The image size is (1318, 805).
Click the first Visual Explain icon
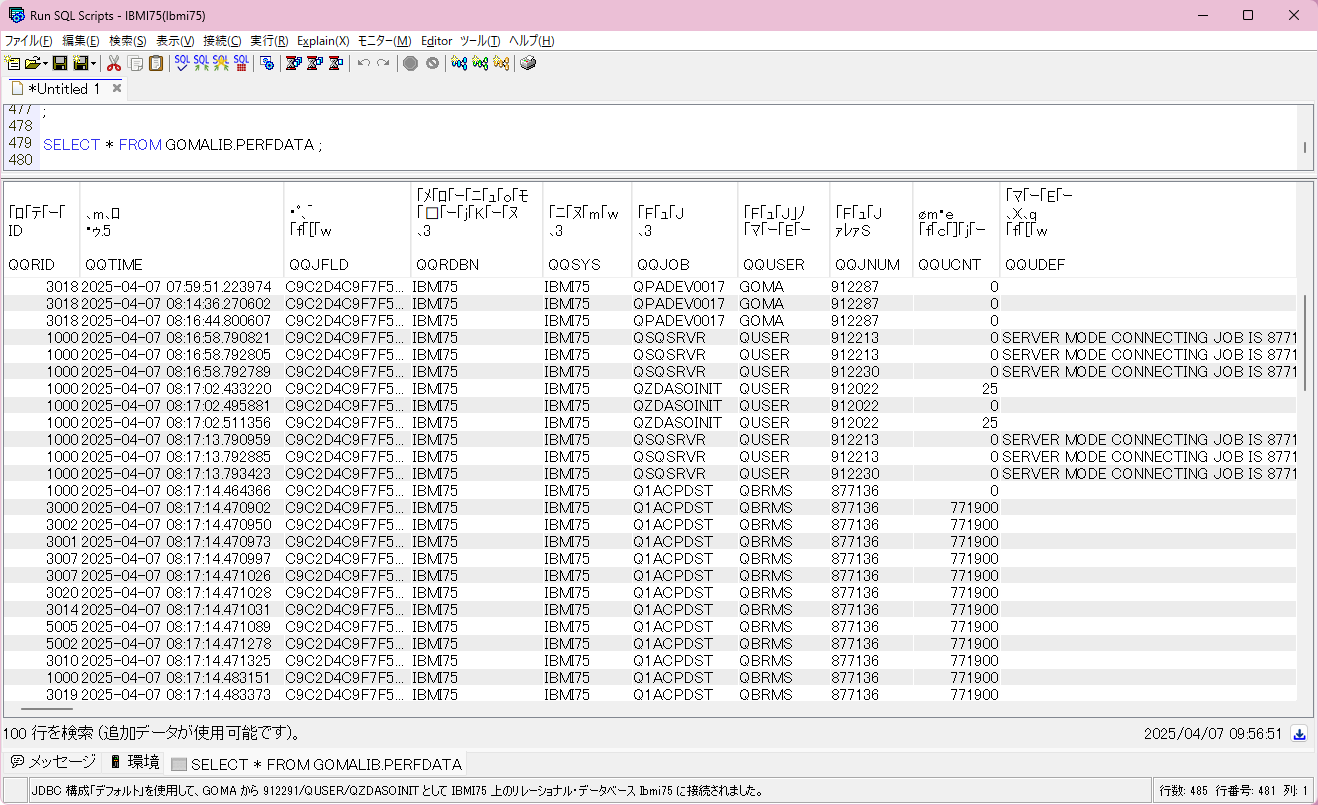coord(459,63)
